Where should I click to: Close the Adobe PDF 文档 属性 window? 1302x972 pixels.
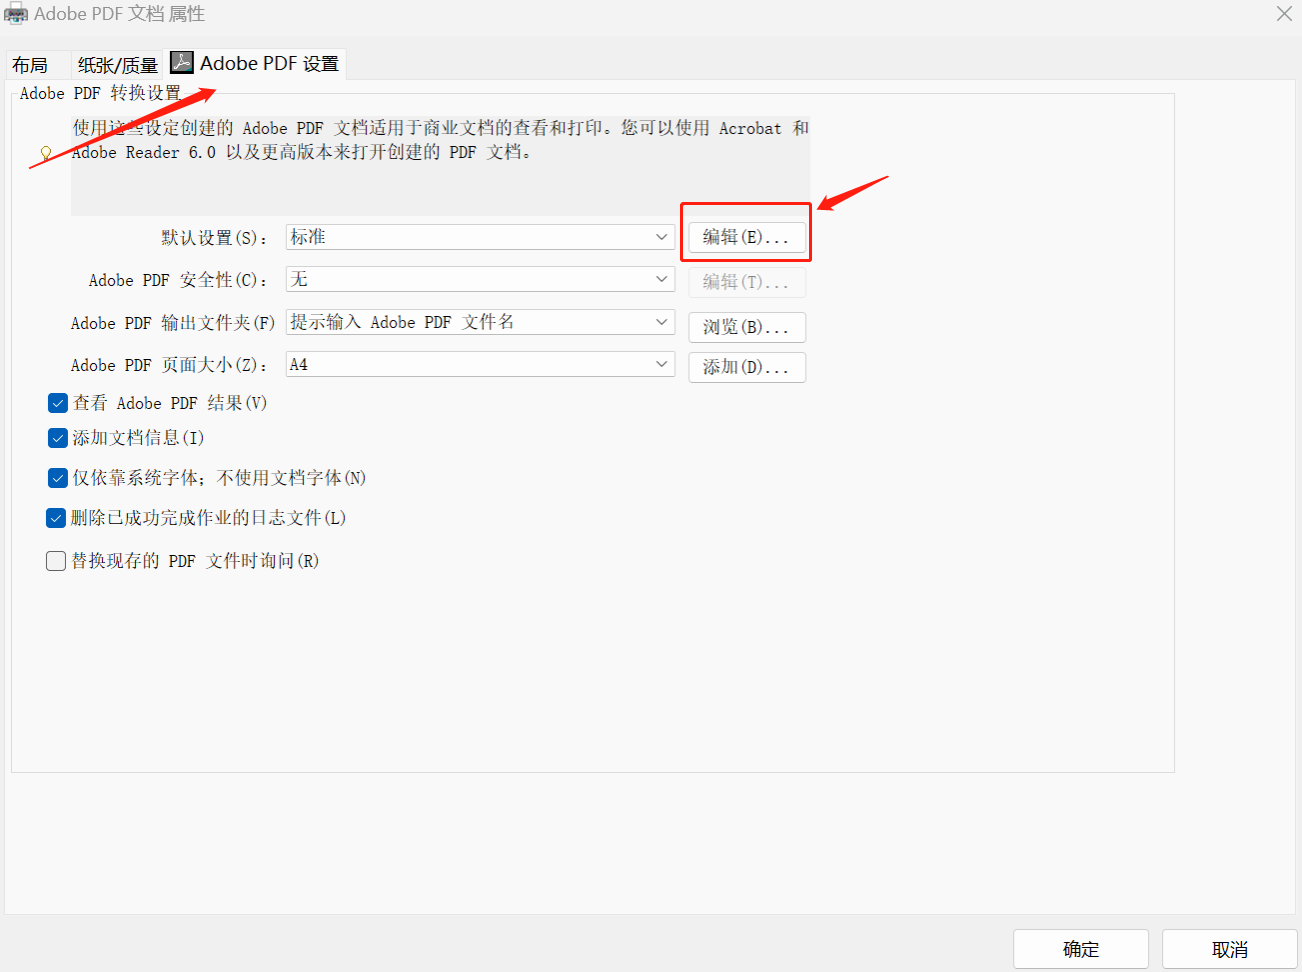tap(1284, 14)
